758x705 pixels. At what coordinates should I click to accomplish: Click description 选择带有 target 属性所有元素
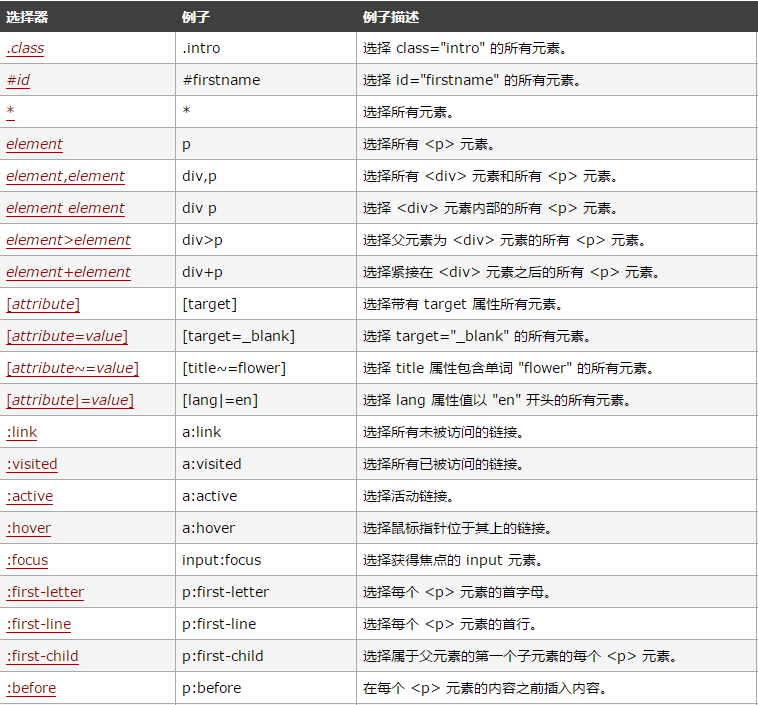coord(463,304)
